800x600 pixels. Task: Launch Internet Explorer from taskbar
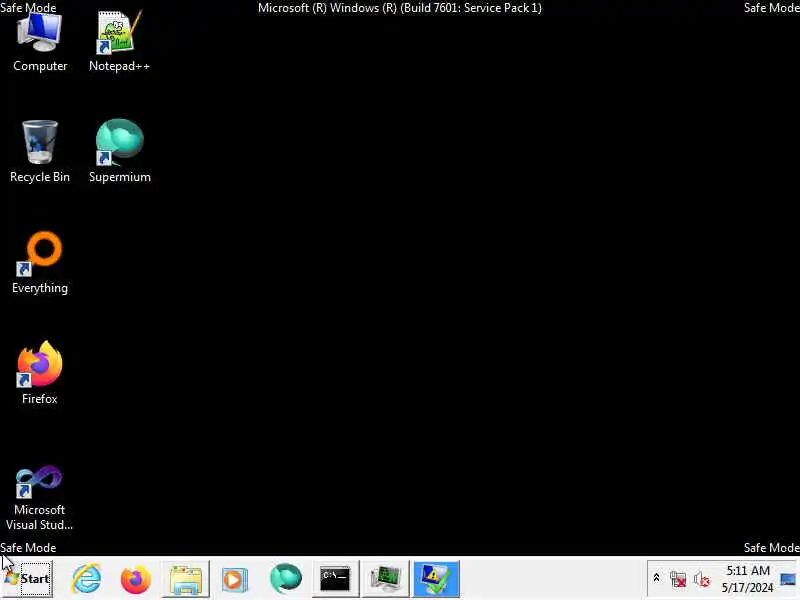coord(86,579)
